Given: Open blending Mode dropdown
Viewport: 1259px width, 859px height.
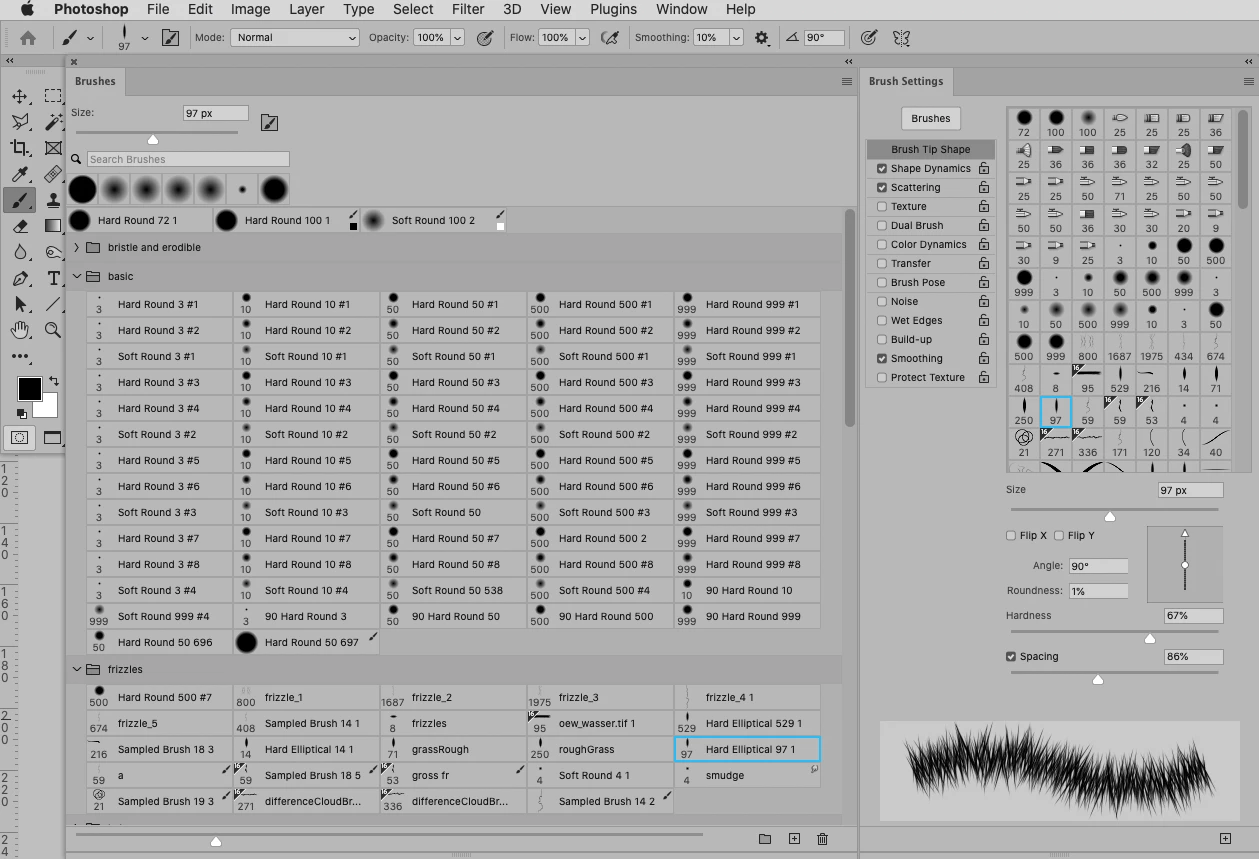Looking at the screenshot, I should coord(295,38).
